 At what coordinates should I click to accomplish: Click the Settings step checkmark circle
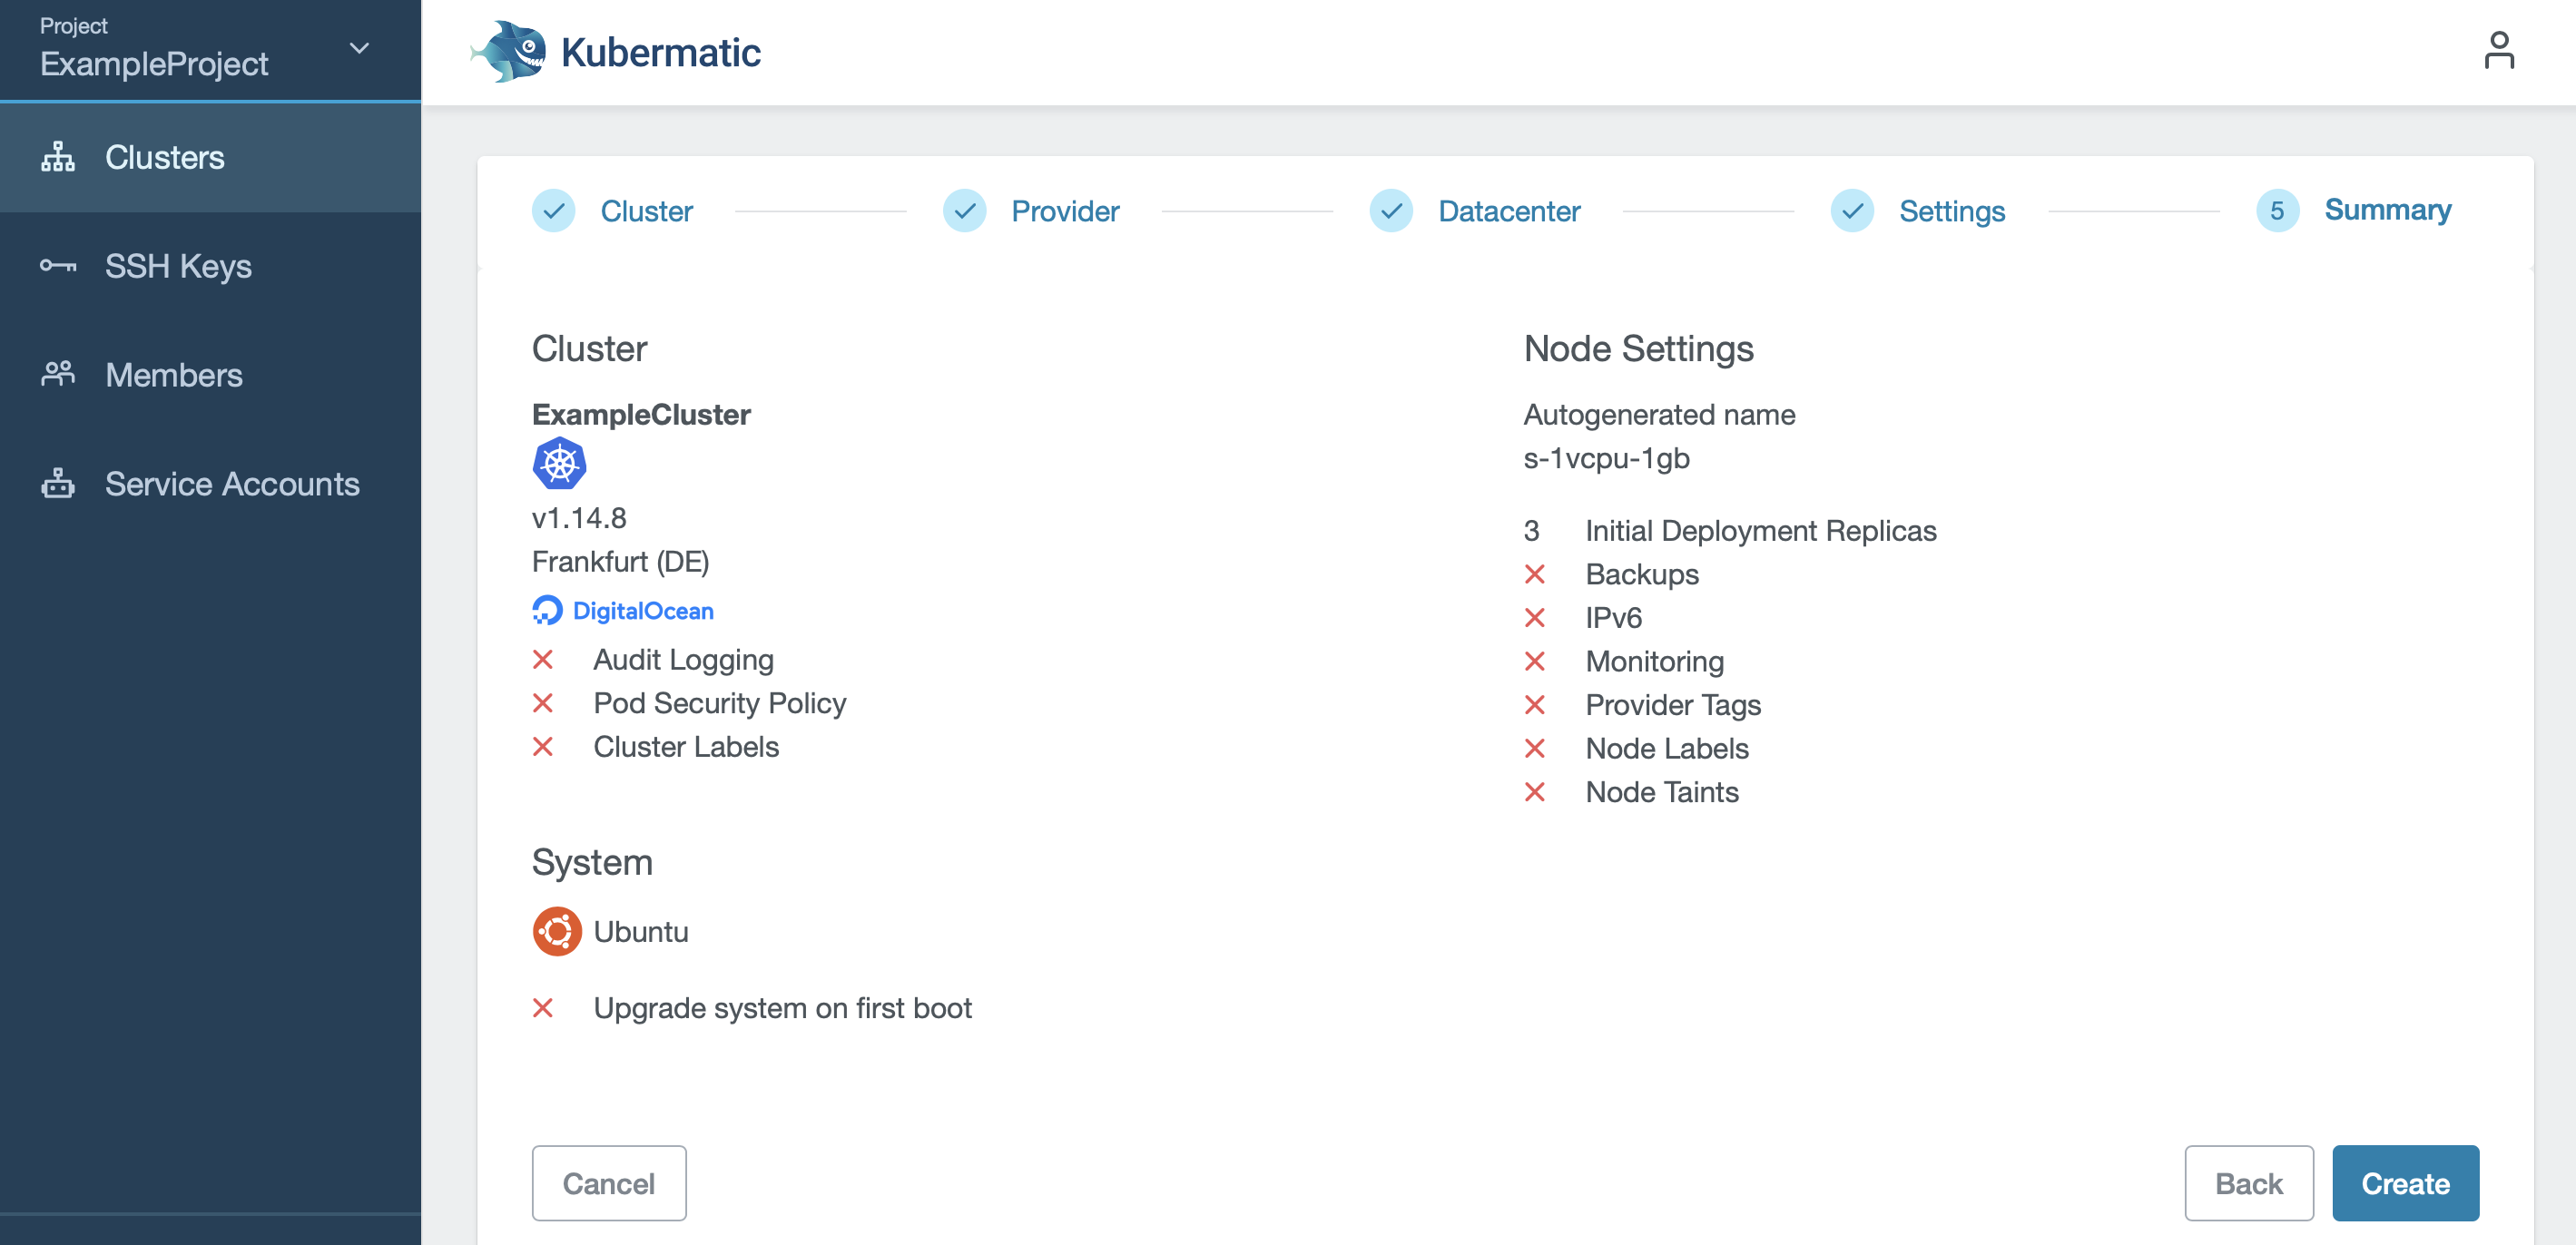1852,211
